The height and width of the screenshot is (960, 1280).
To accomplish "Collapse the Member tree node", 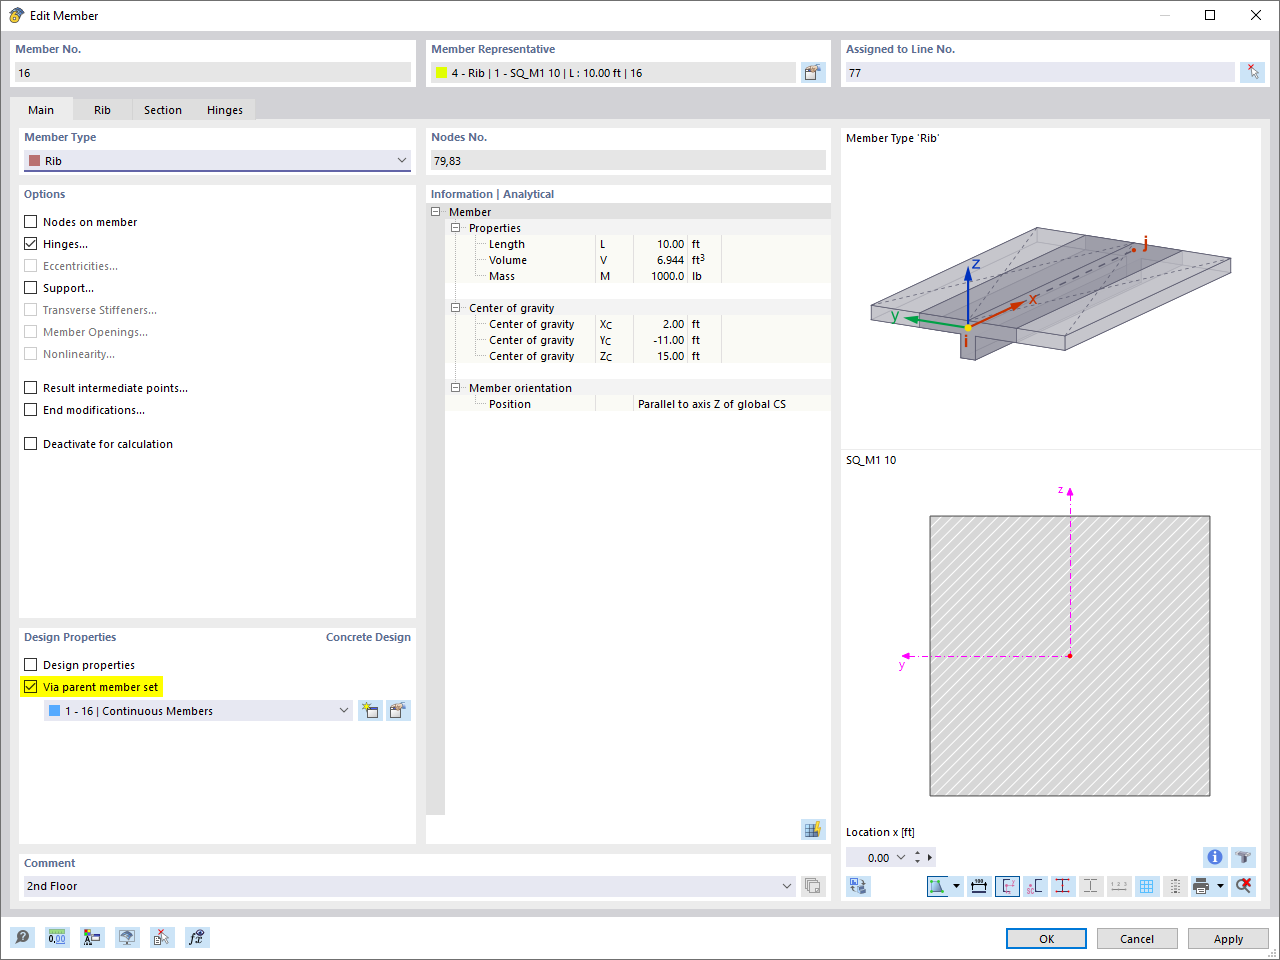I will 436,212.
